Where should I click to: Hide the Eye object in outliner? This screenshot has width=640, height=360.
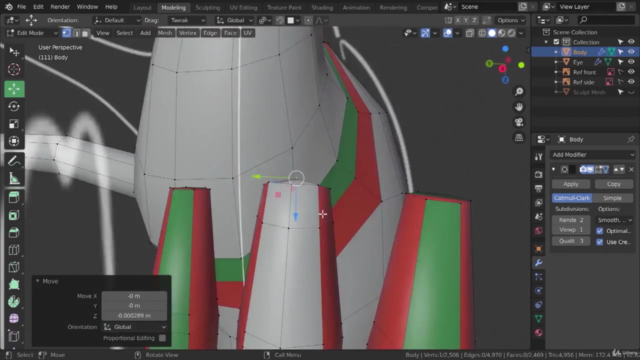pos(631,62)
